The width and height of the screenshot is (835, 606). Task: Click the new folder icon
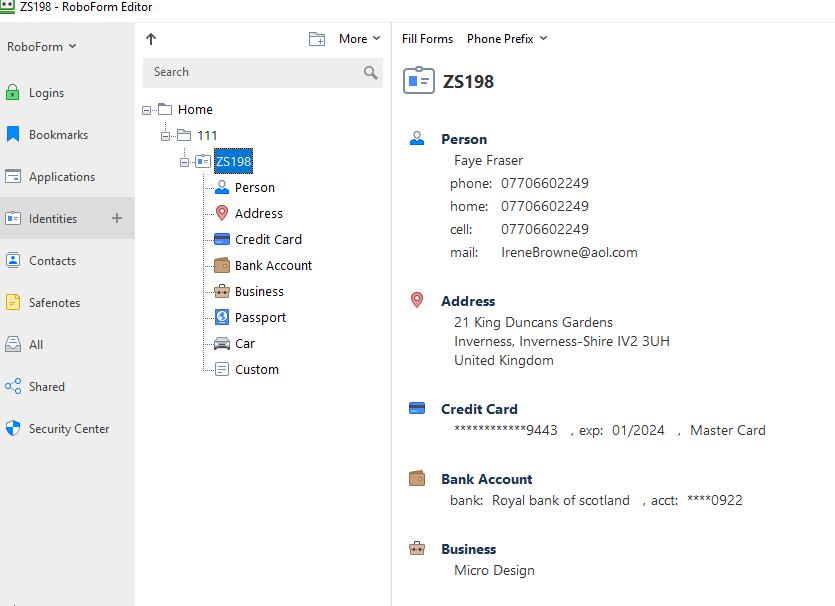tap(317, 39)
